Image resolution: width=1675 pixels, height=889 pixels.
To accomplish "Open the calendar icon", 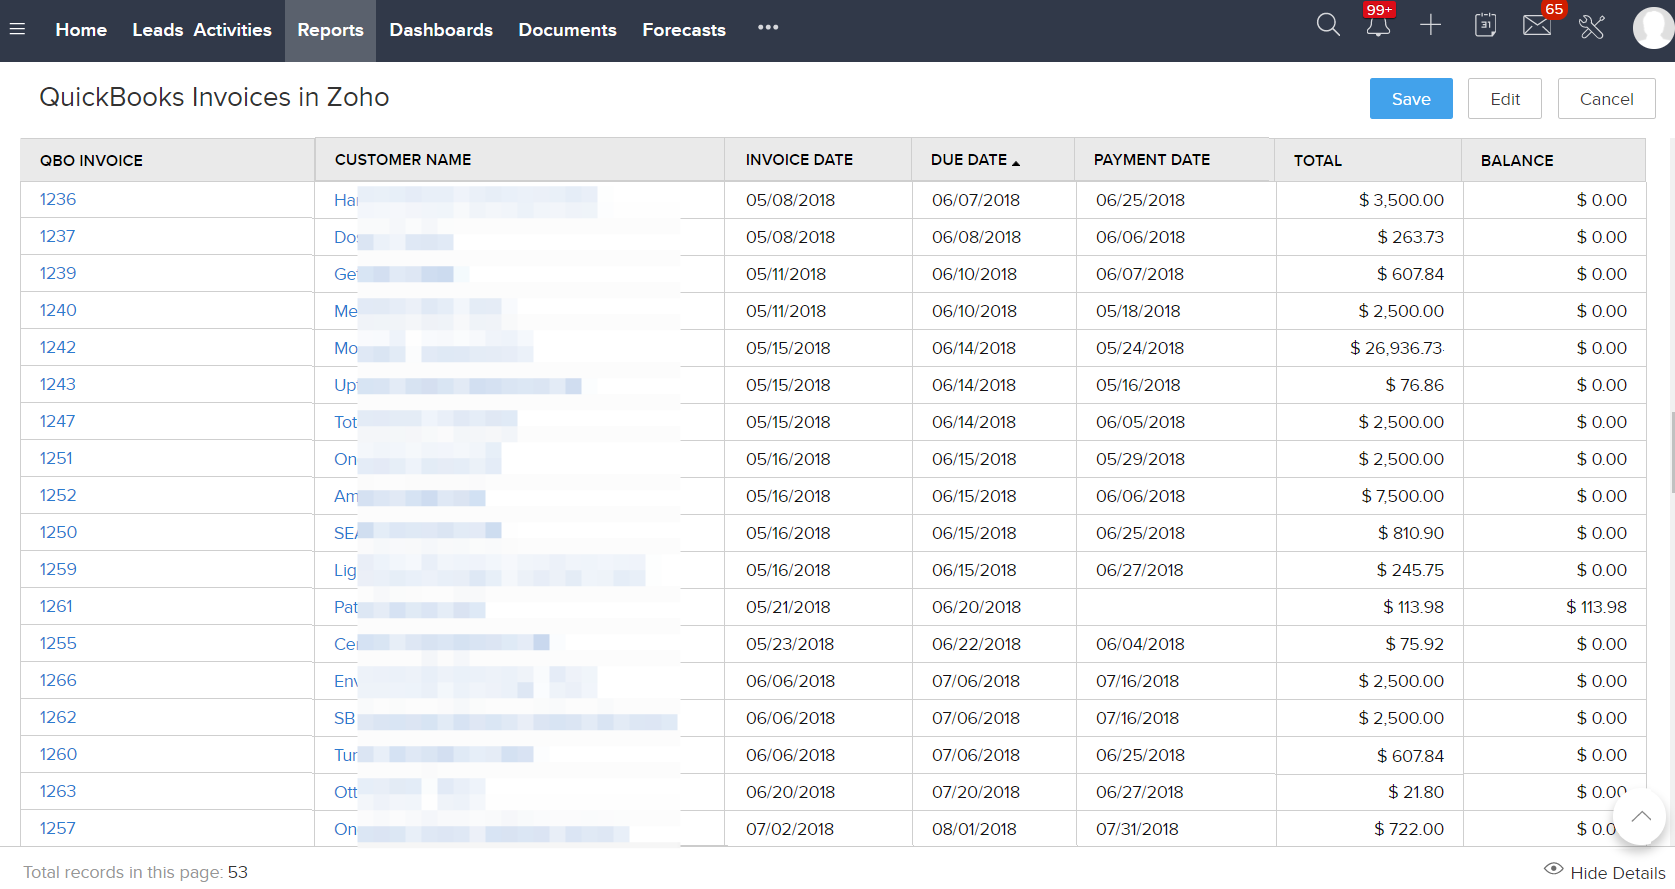I will pos(1485,25).
